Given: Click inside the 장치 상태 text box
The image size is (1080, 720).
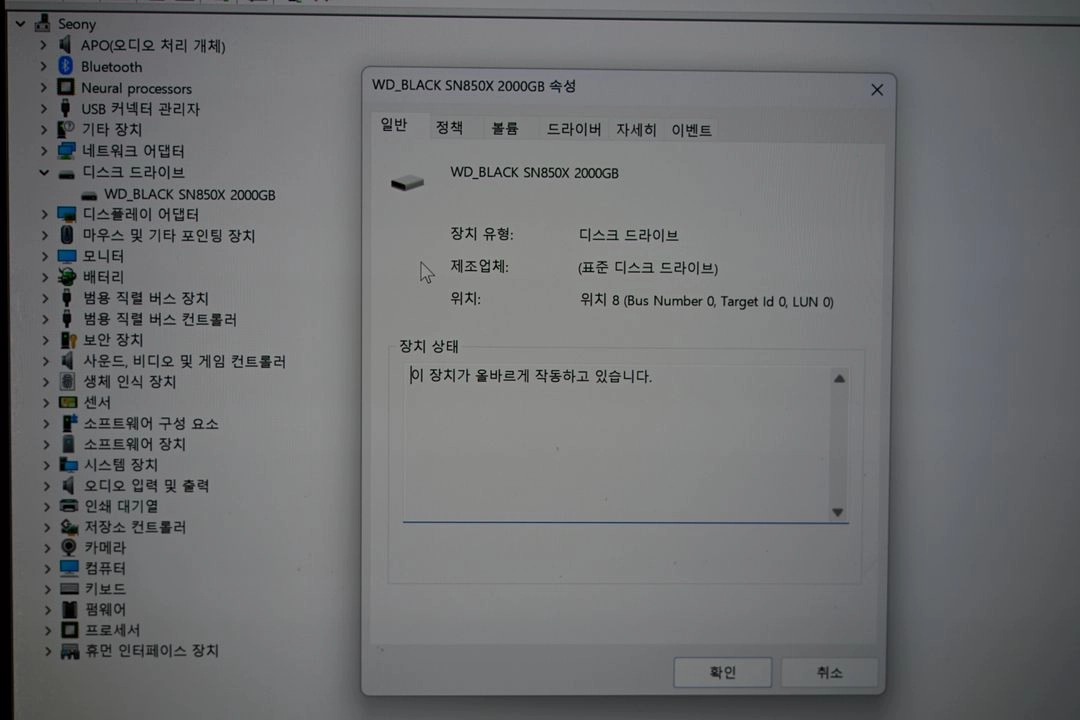Looking at the screenshot, I should click(x=616, y=444).
